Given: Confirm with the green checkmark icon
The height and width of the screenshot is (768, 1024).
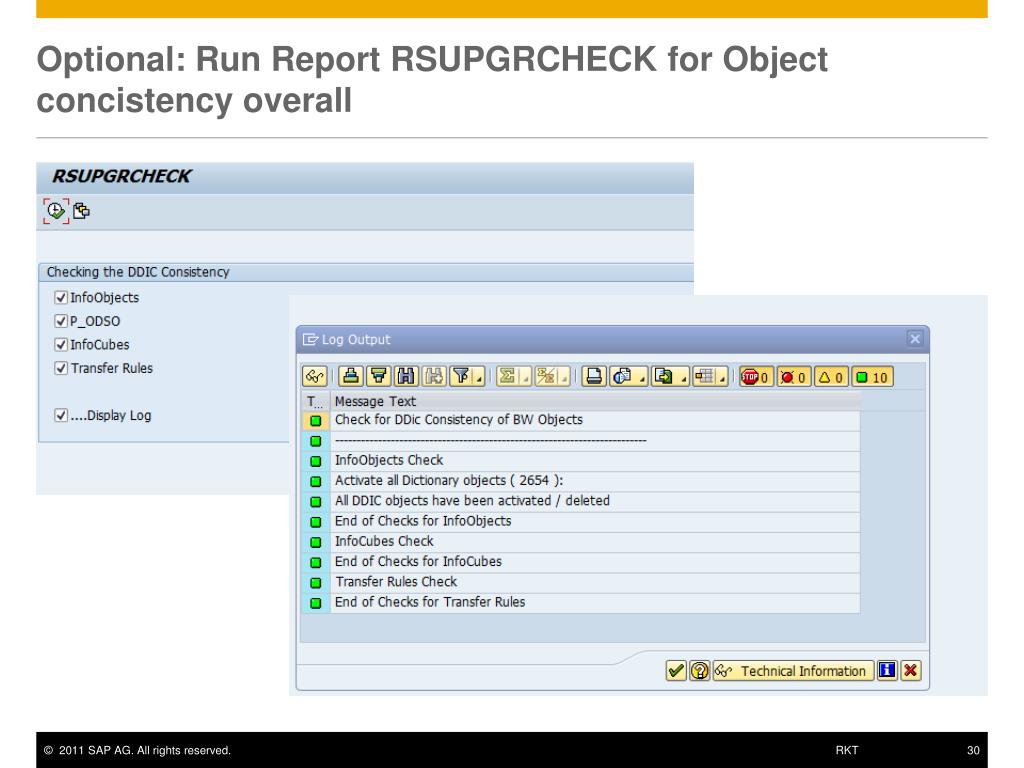Looking at the screenshot, I should tap(676, 671).
